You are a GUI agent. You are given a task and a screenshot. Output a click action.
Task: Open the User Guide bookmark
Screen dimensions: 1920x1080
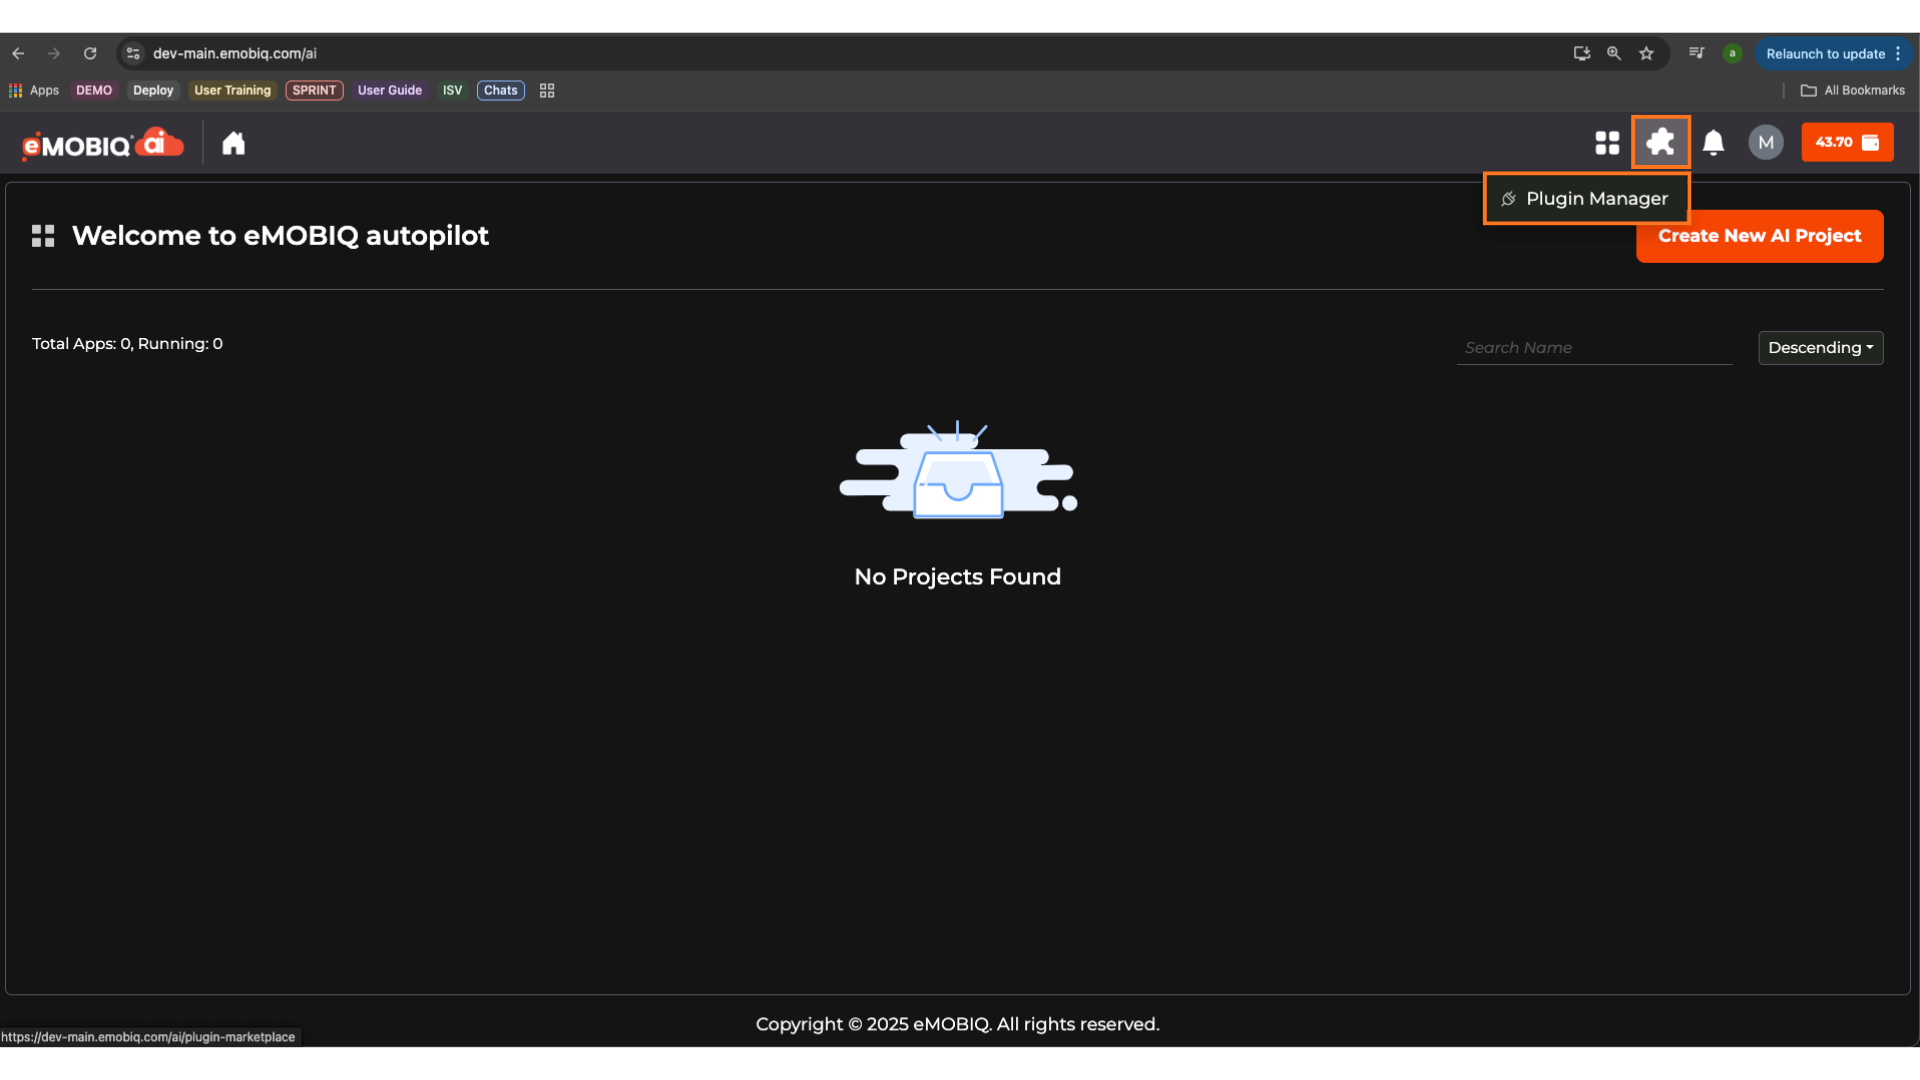point(389,90)
